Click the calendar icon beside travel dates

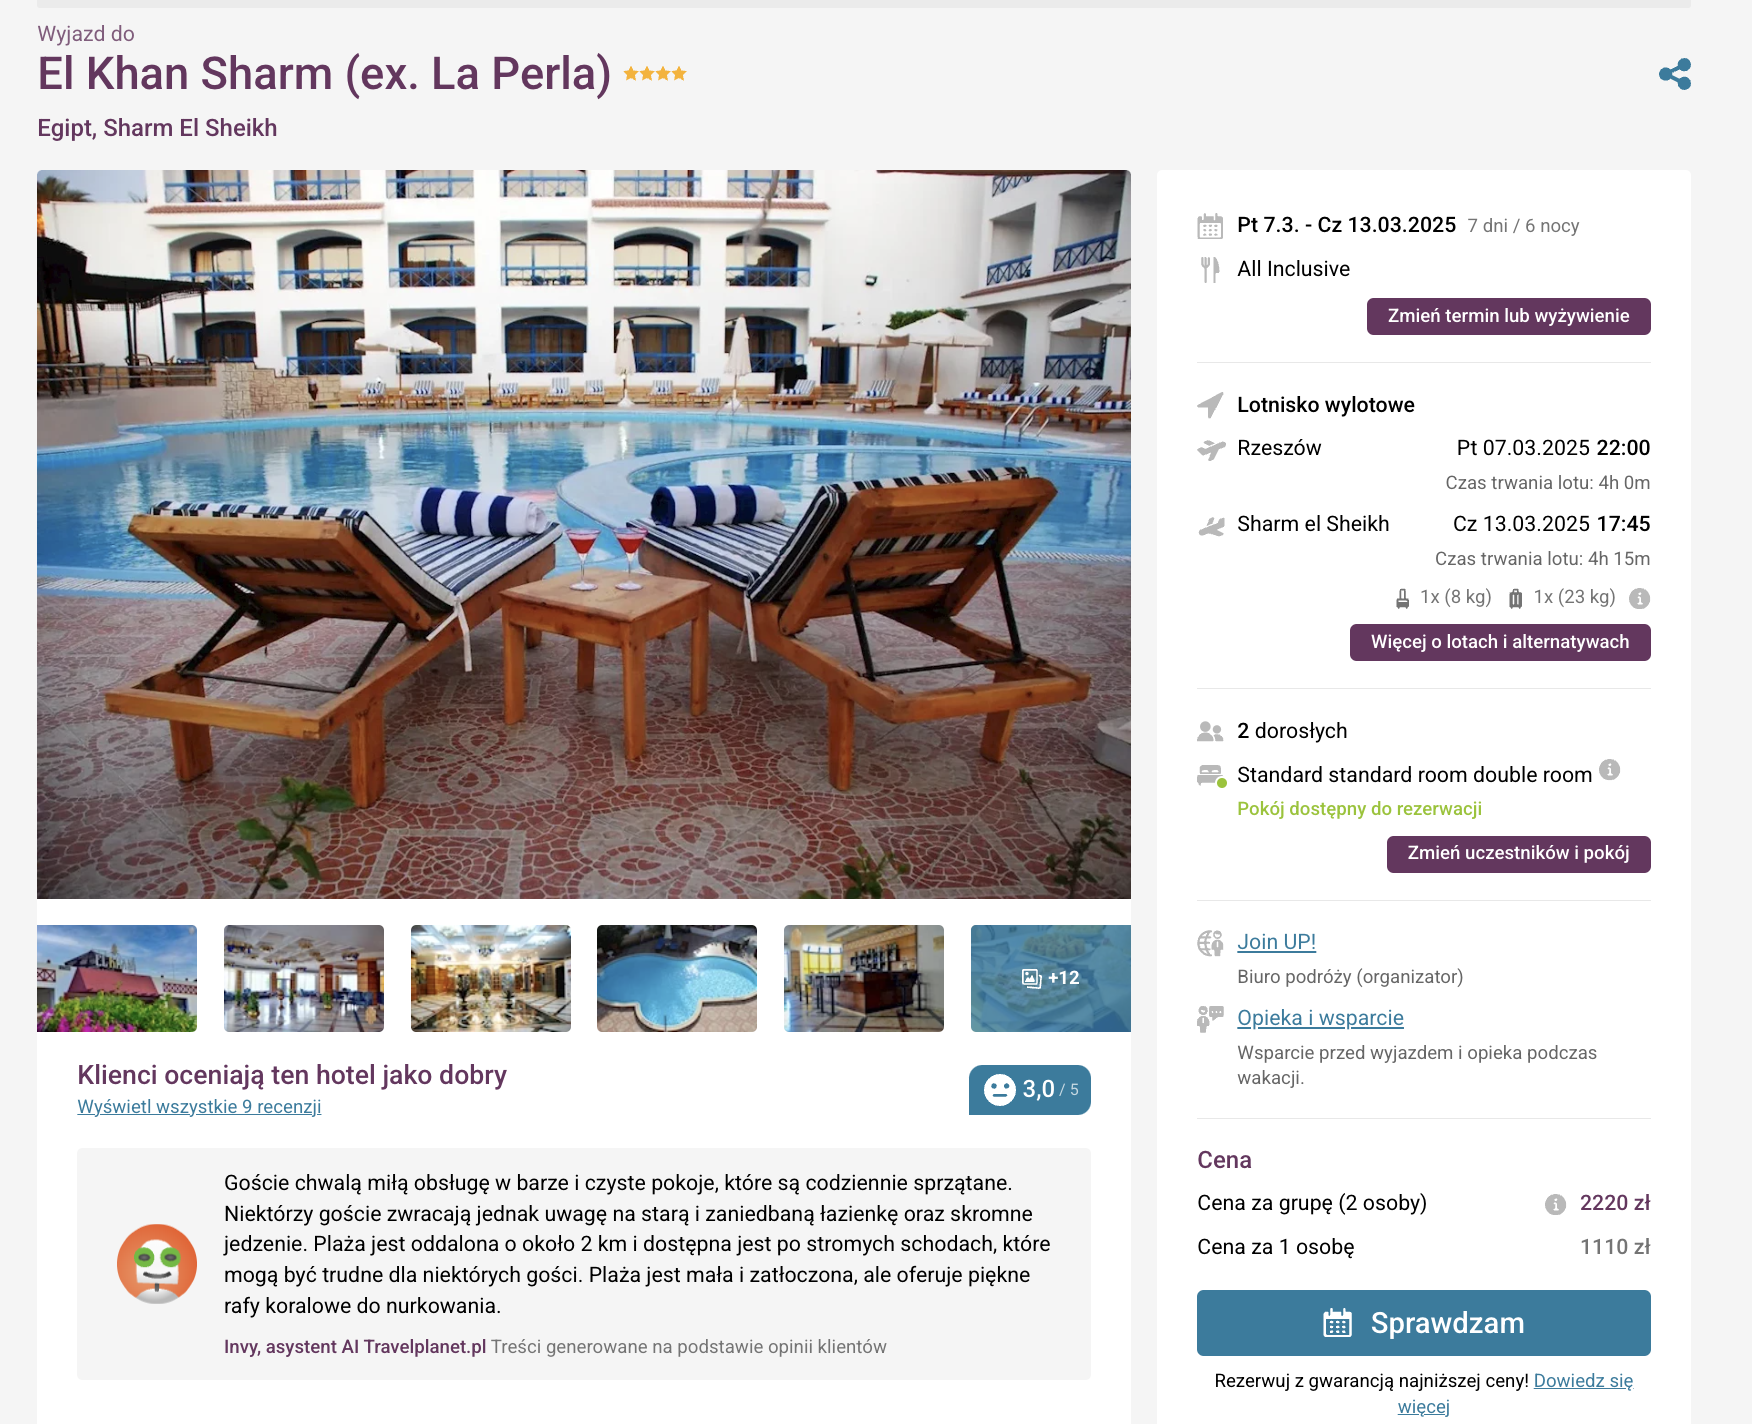tap(1210, 226)
